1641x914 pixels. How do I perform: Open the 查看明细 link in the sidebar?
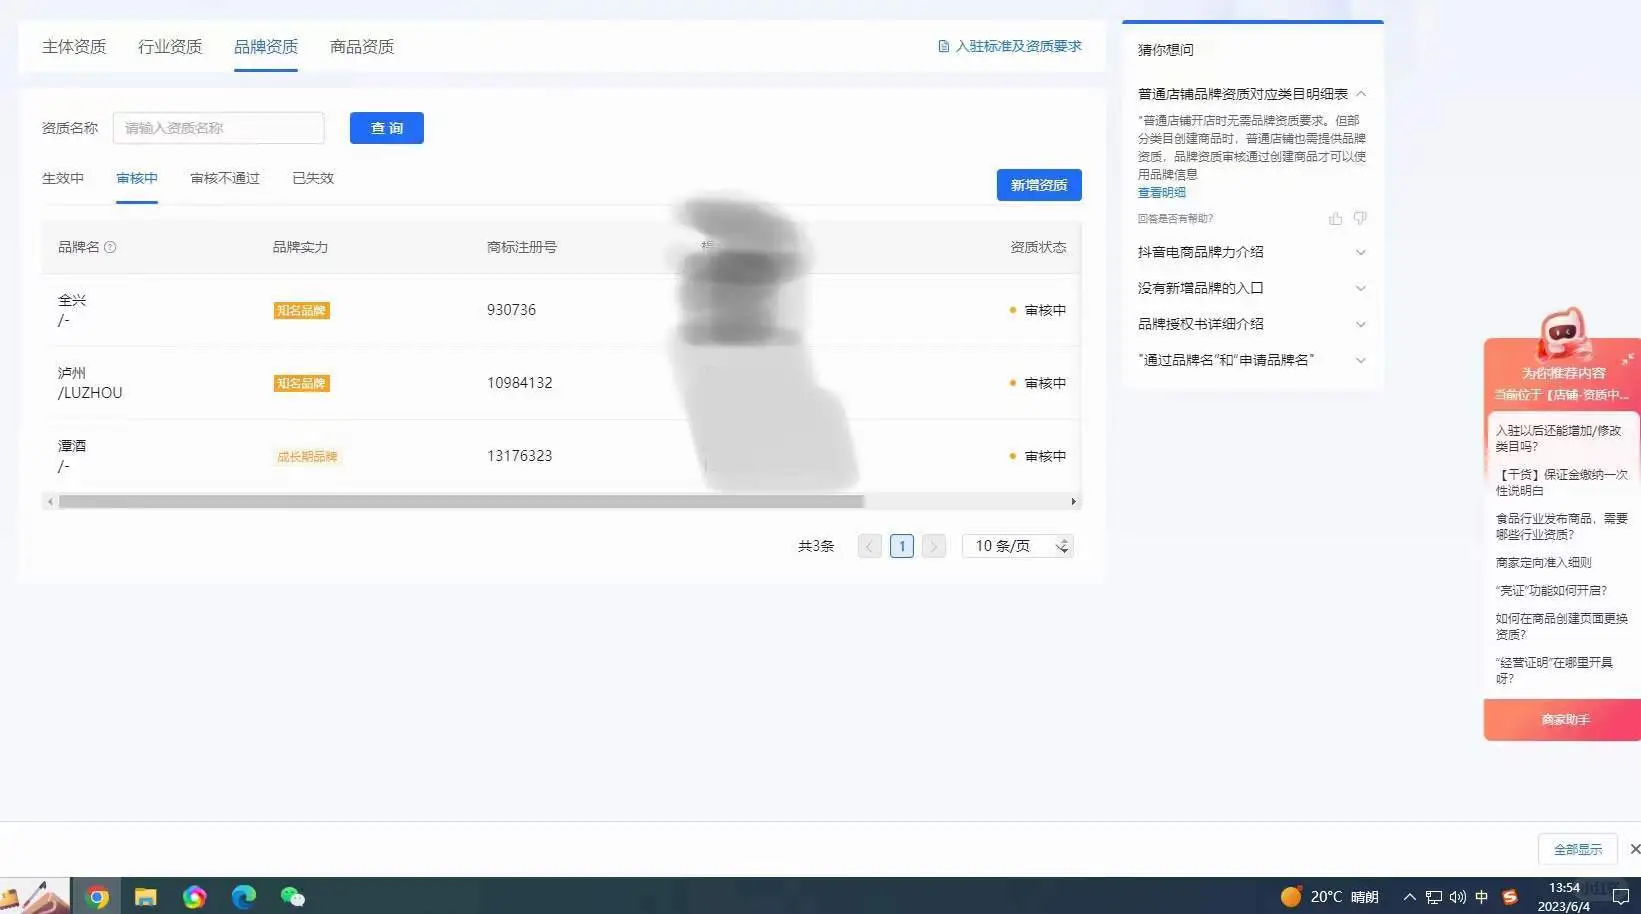1160,192
